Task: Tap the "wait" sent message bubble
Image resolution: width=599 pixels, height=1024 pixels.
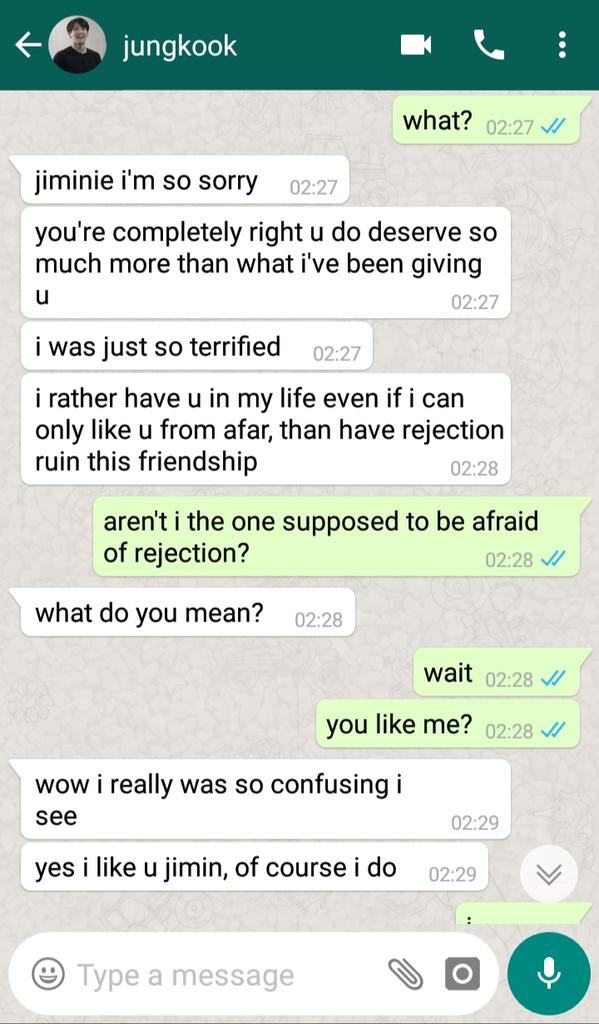Action: pos(496,673)
